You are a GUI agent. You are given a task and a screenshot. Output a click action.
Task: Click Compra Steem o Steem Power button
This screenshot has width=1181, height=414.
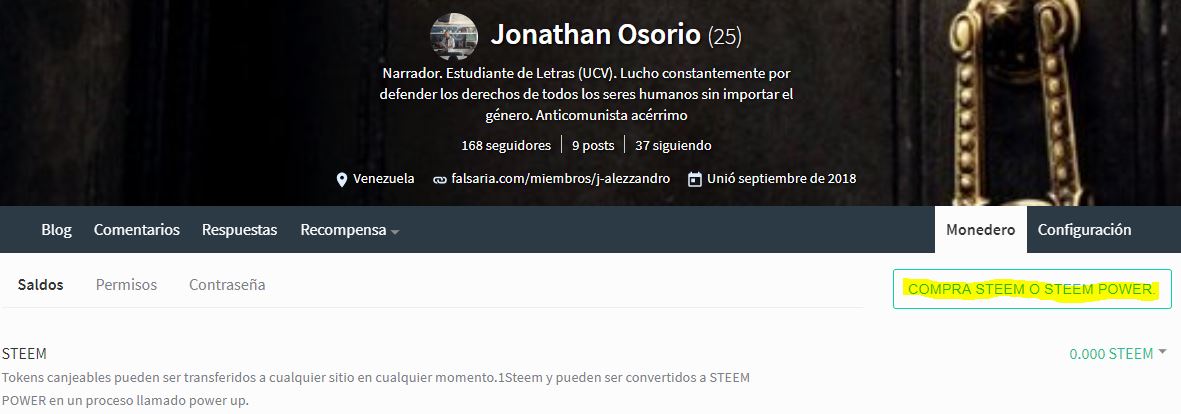coord(1032,289)
